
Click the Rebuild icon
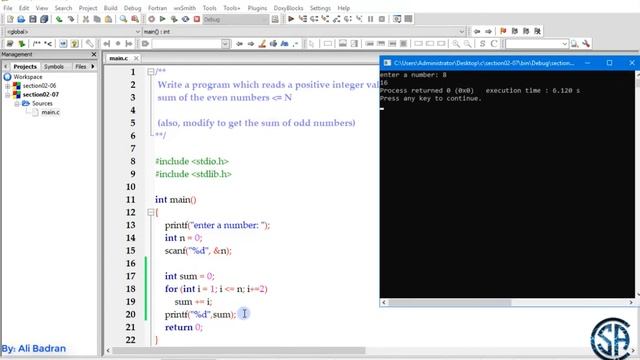[185, 19]
